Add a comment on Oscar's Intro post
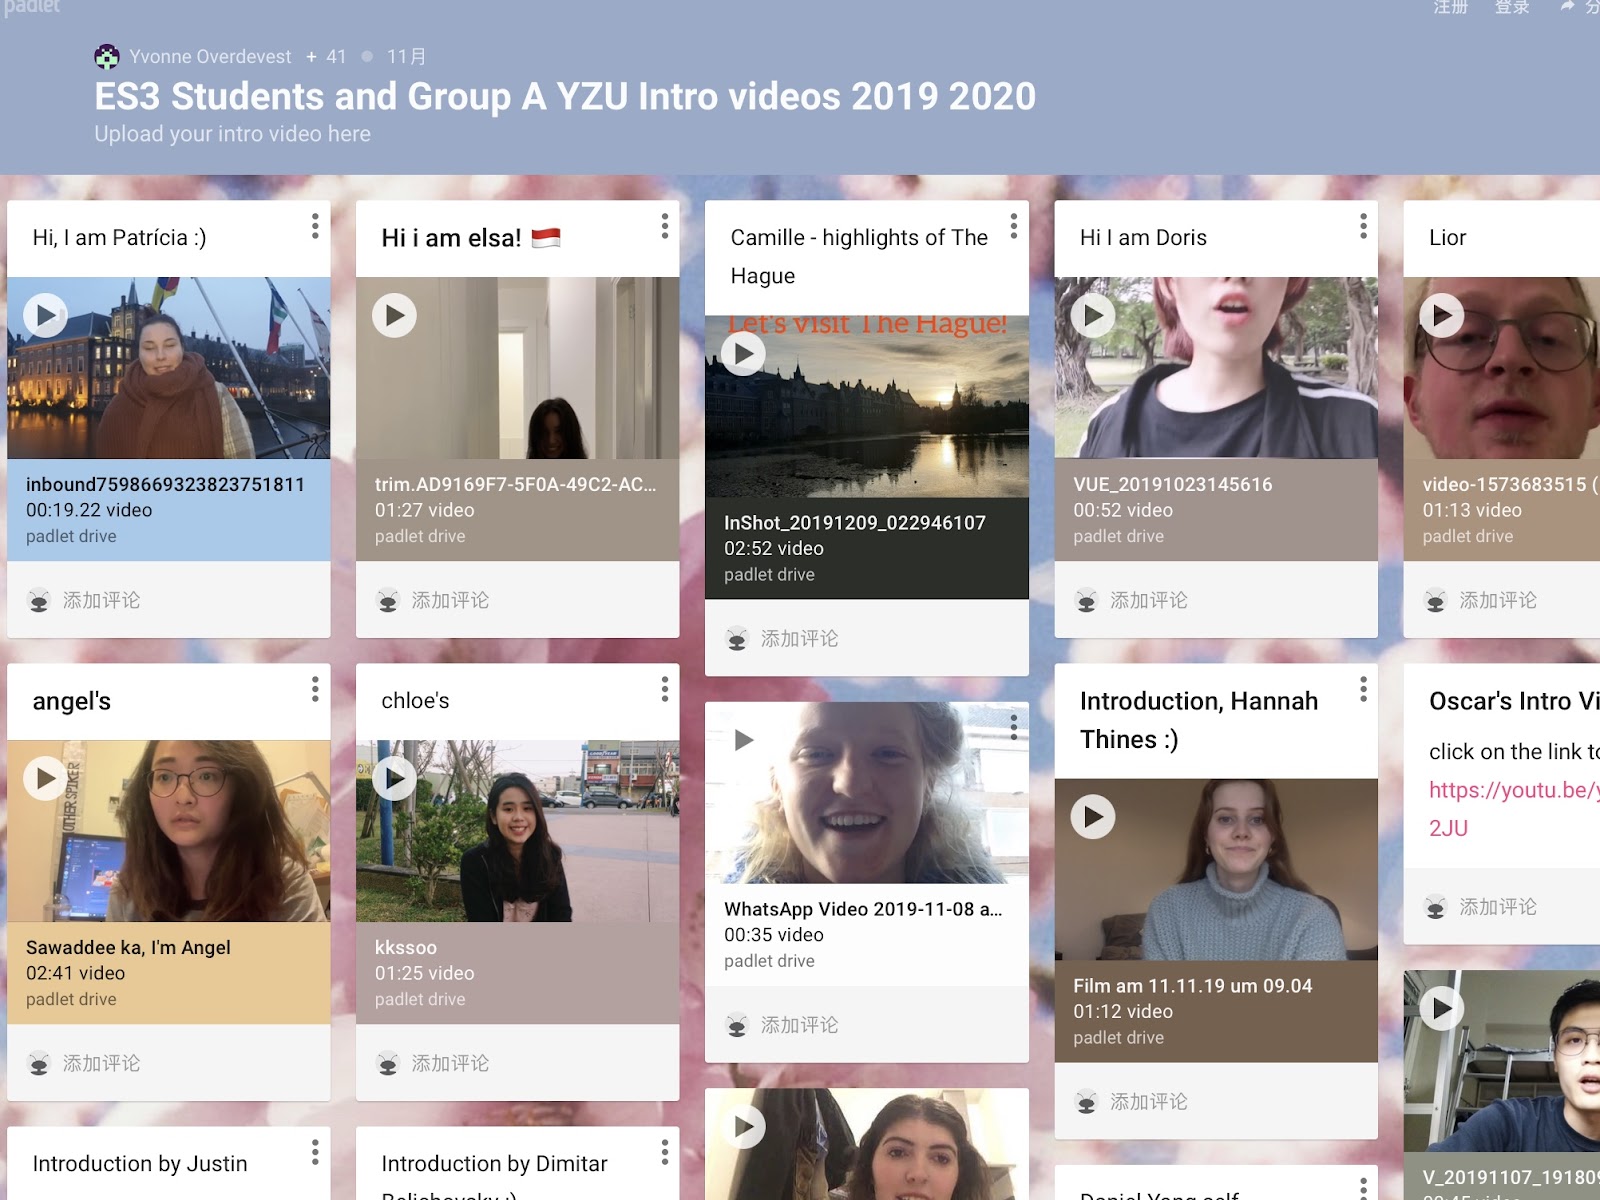The height and width of the screenshot is (1200, 1600). coord(1497,907)
